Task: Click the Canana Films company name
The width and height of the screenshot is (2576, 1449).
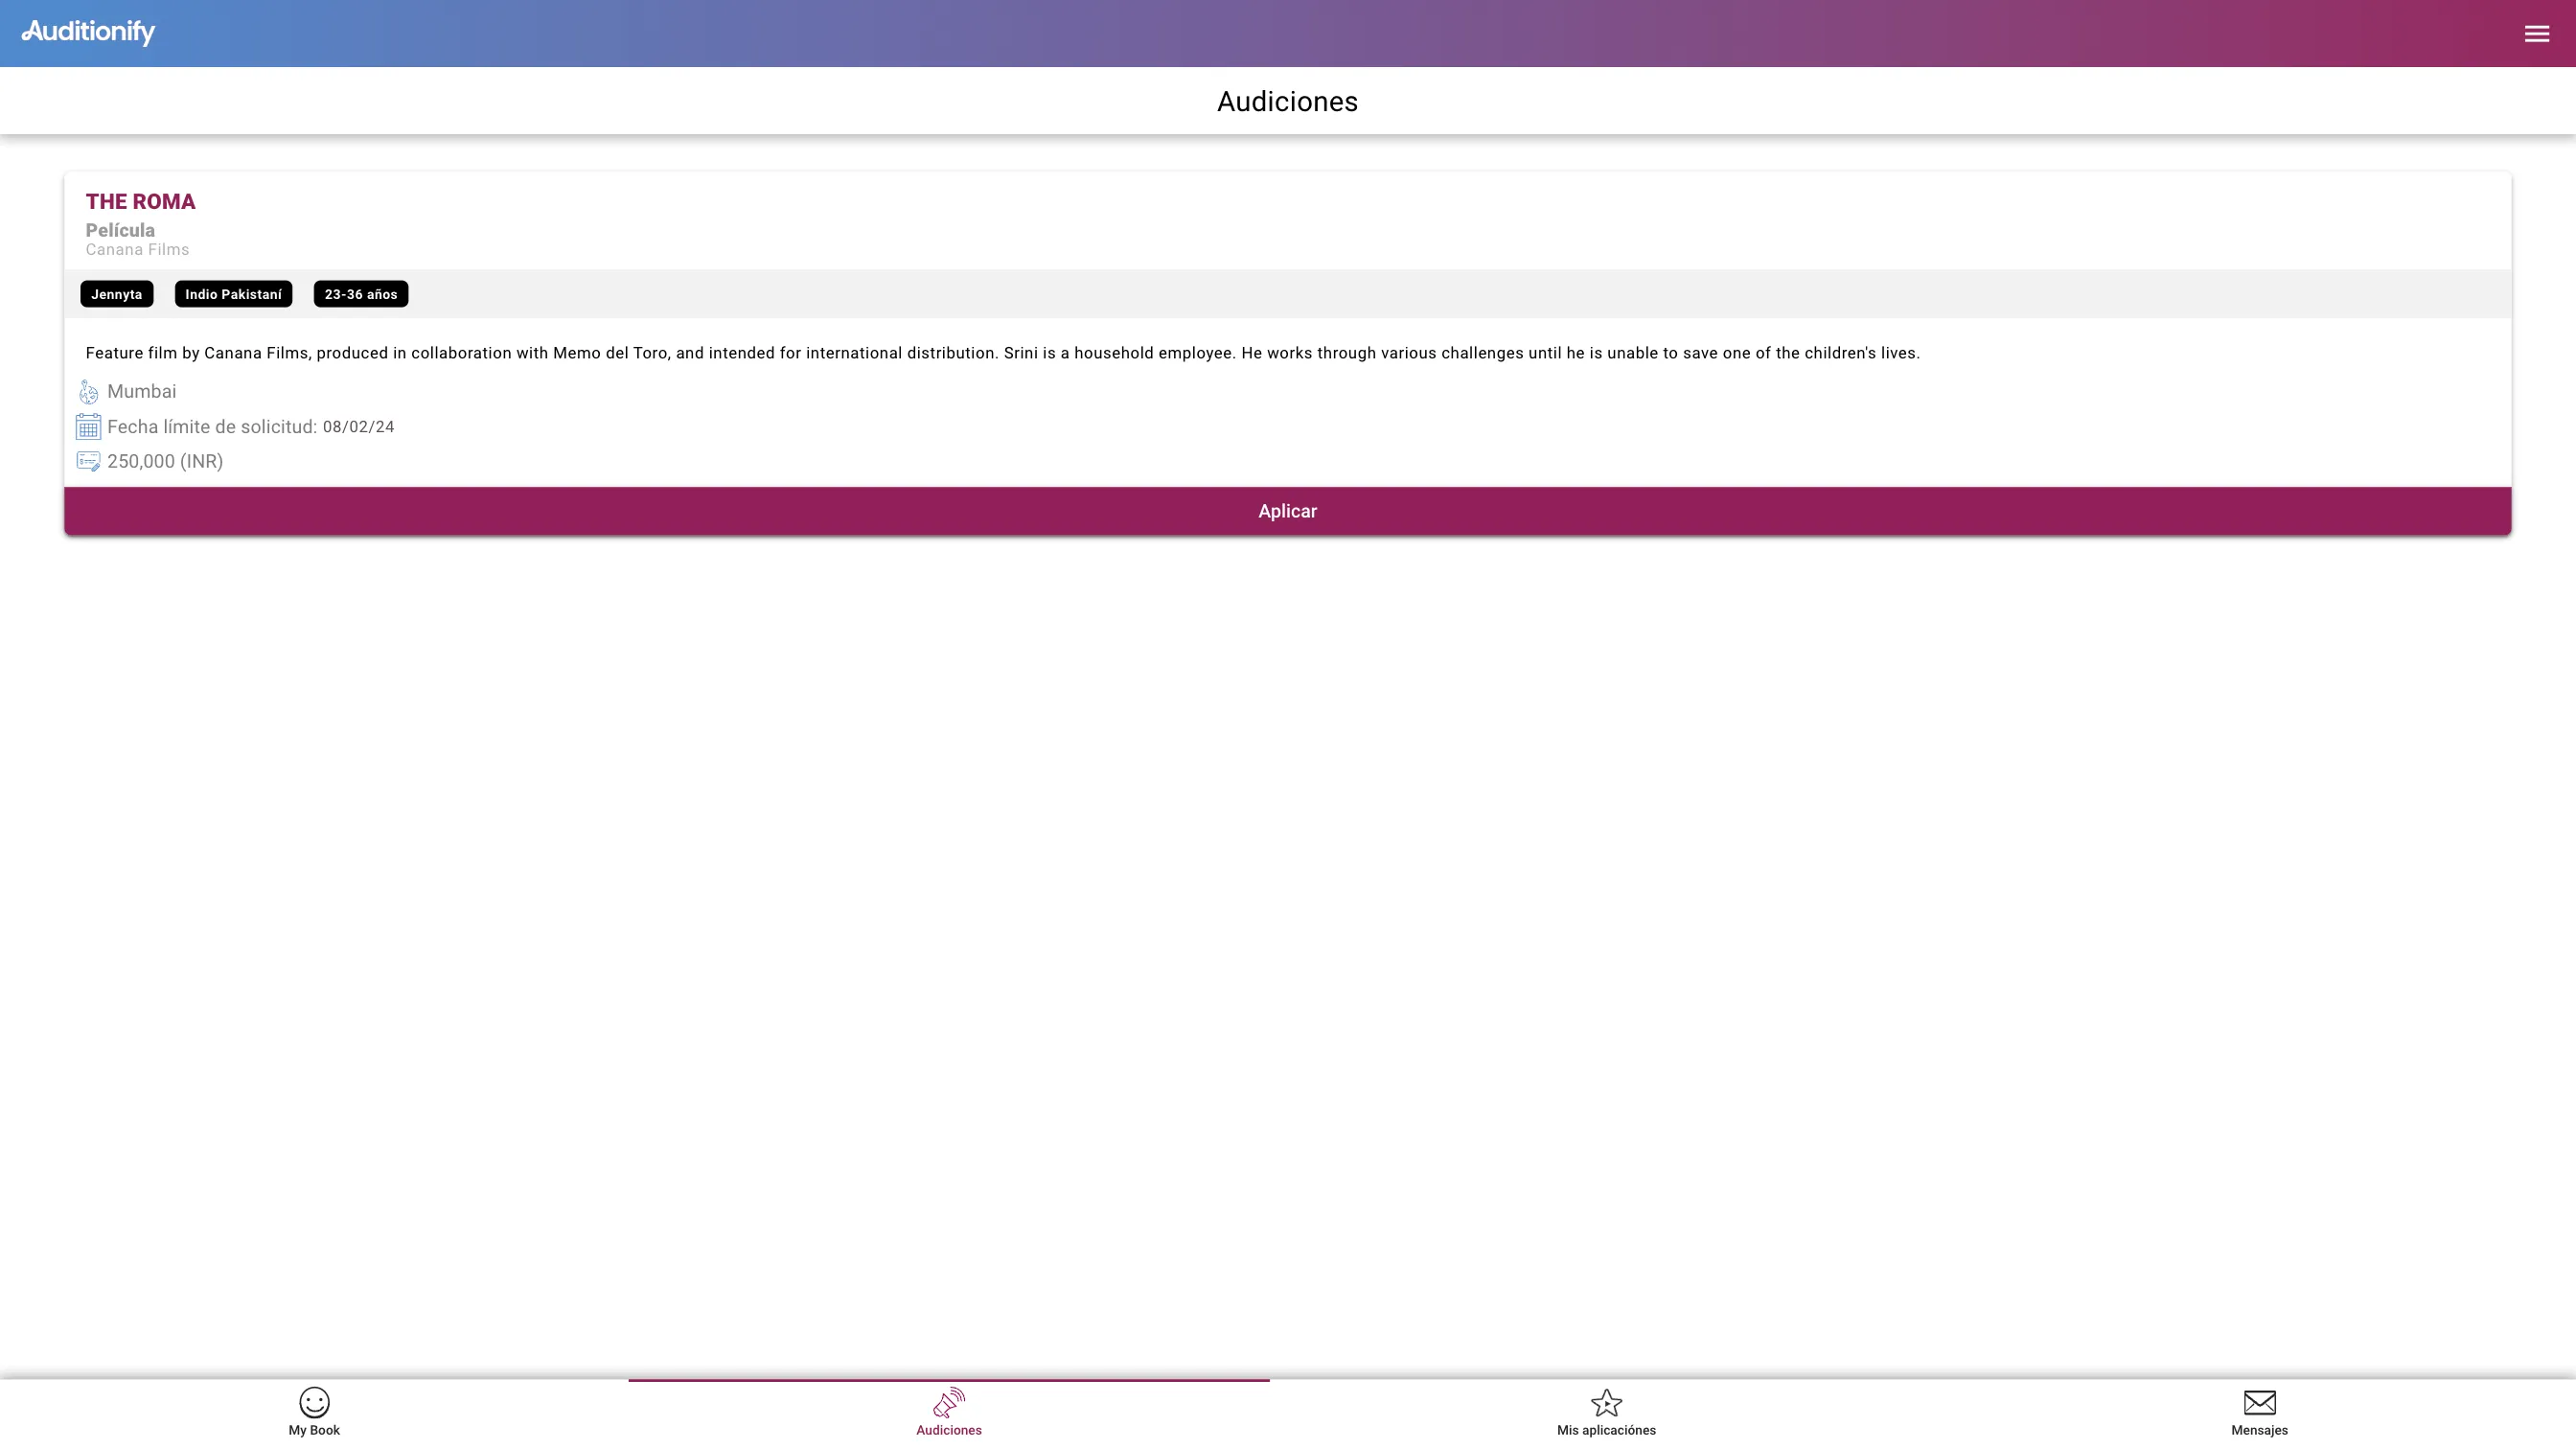Action: pos(137,250)
